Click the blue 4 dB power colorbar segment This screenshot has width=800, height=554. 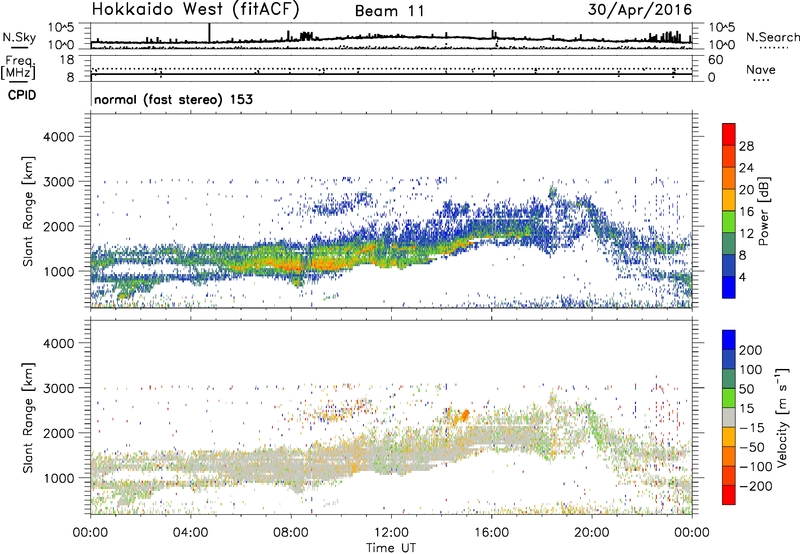729,287
